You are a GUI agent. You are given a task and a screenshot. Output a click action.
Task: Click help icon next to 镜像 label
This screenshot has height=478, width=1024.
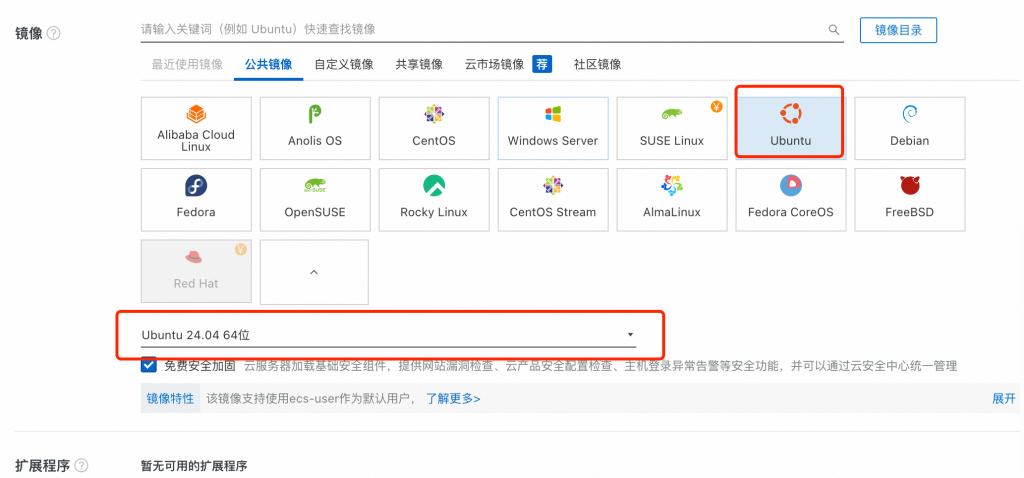pyautogui.click(x=54, y=33)
